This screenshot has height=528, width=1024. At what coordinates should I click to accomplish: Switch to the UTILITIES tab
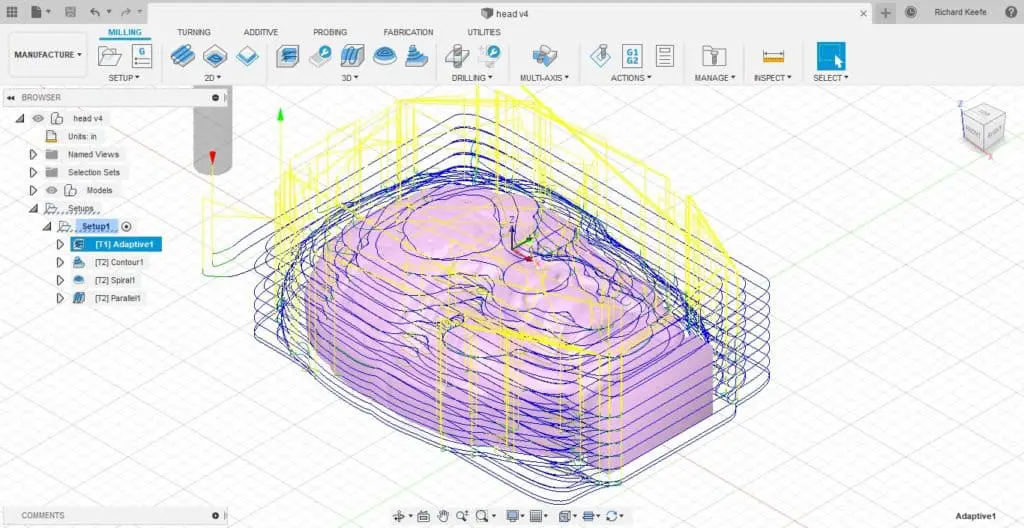click(484, 32)
